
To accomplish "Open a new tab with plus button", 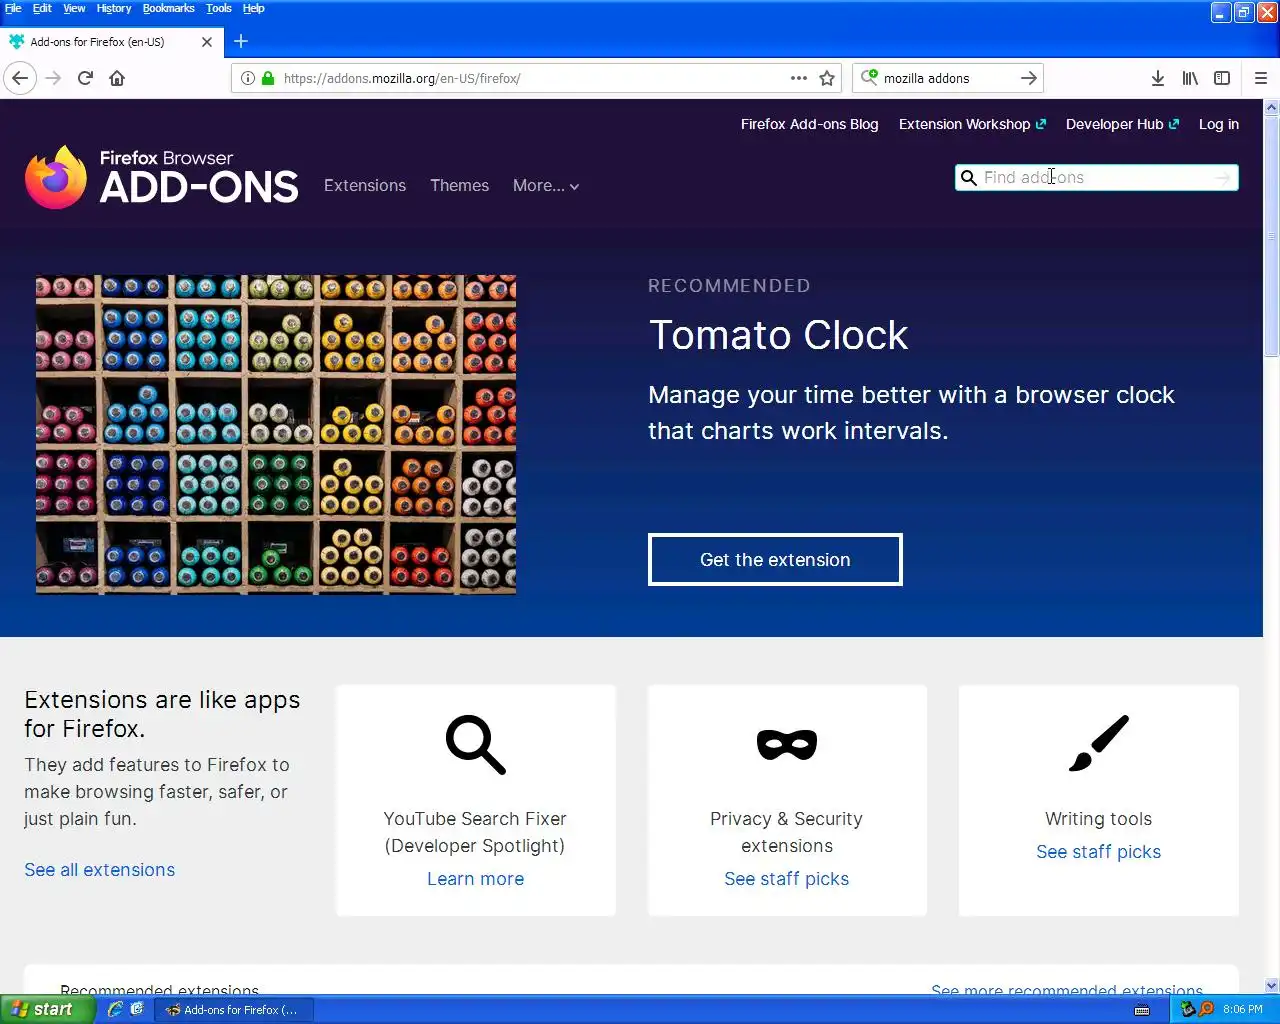I will pyautogui.click(x=241, y=42).
